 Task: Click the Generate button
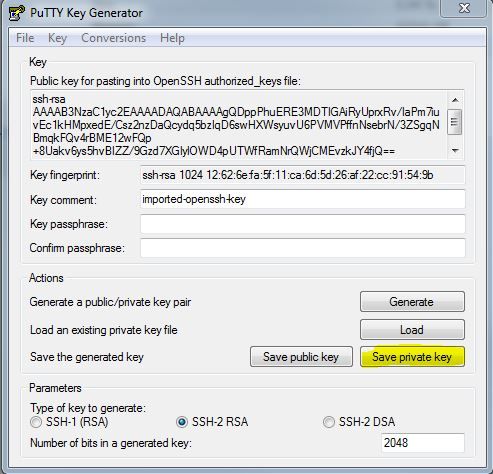pos(412,302)
